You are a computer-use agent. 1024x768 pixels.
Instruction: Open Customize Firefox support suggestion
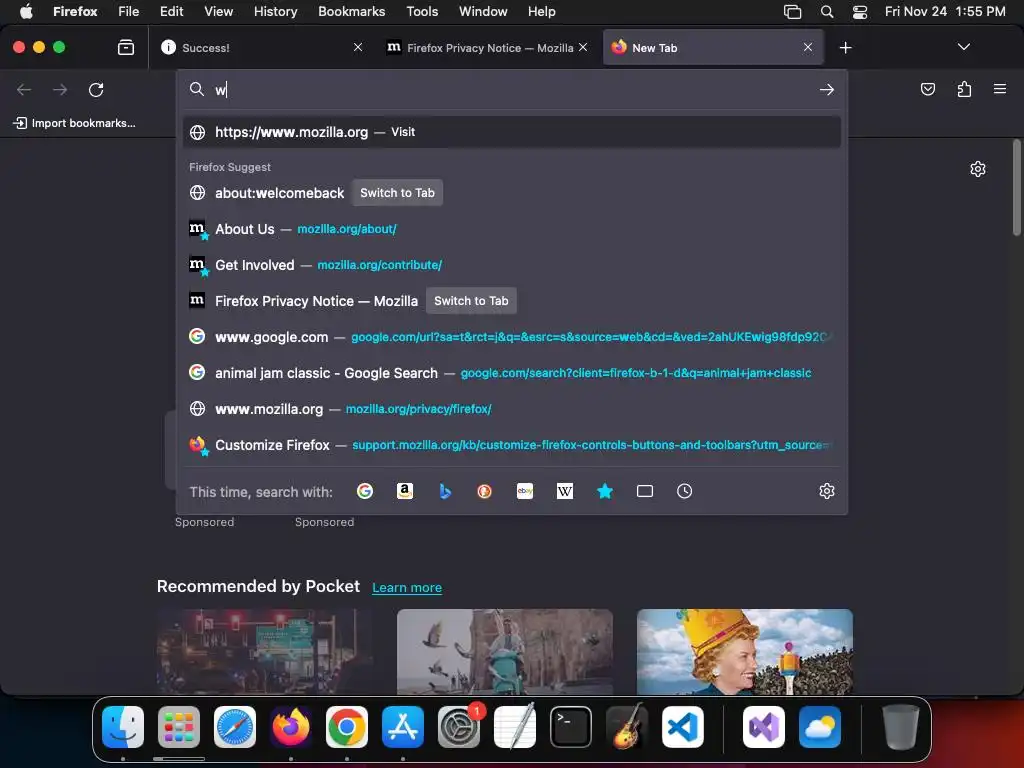point(512,445)
